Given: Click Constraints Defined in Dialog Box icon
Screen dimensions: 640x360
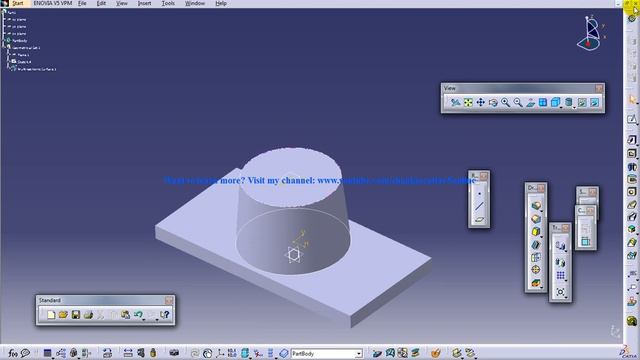Looking at the screenshot, I should point(585,229).
